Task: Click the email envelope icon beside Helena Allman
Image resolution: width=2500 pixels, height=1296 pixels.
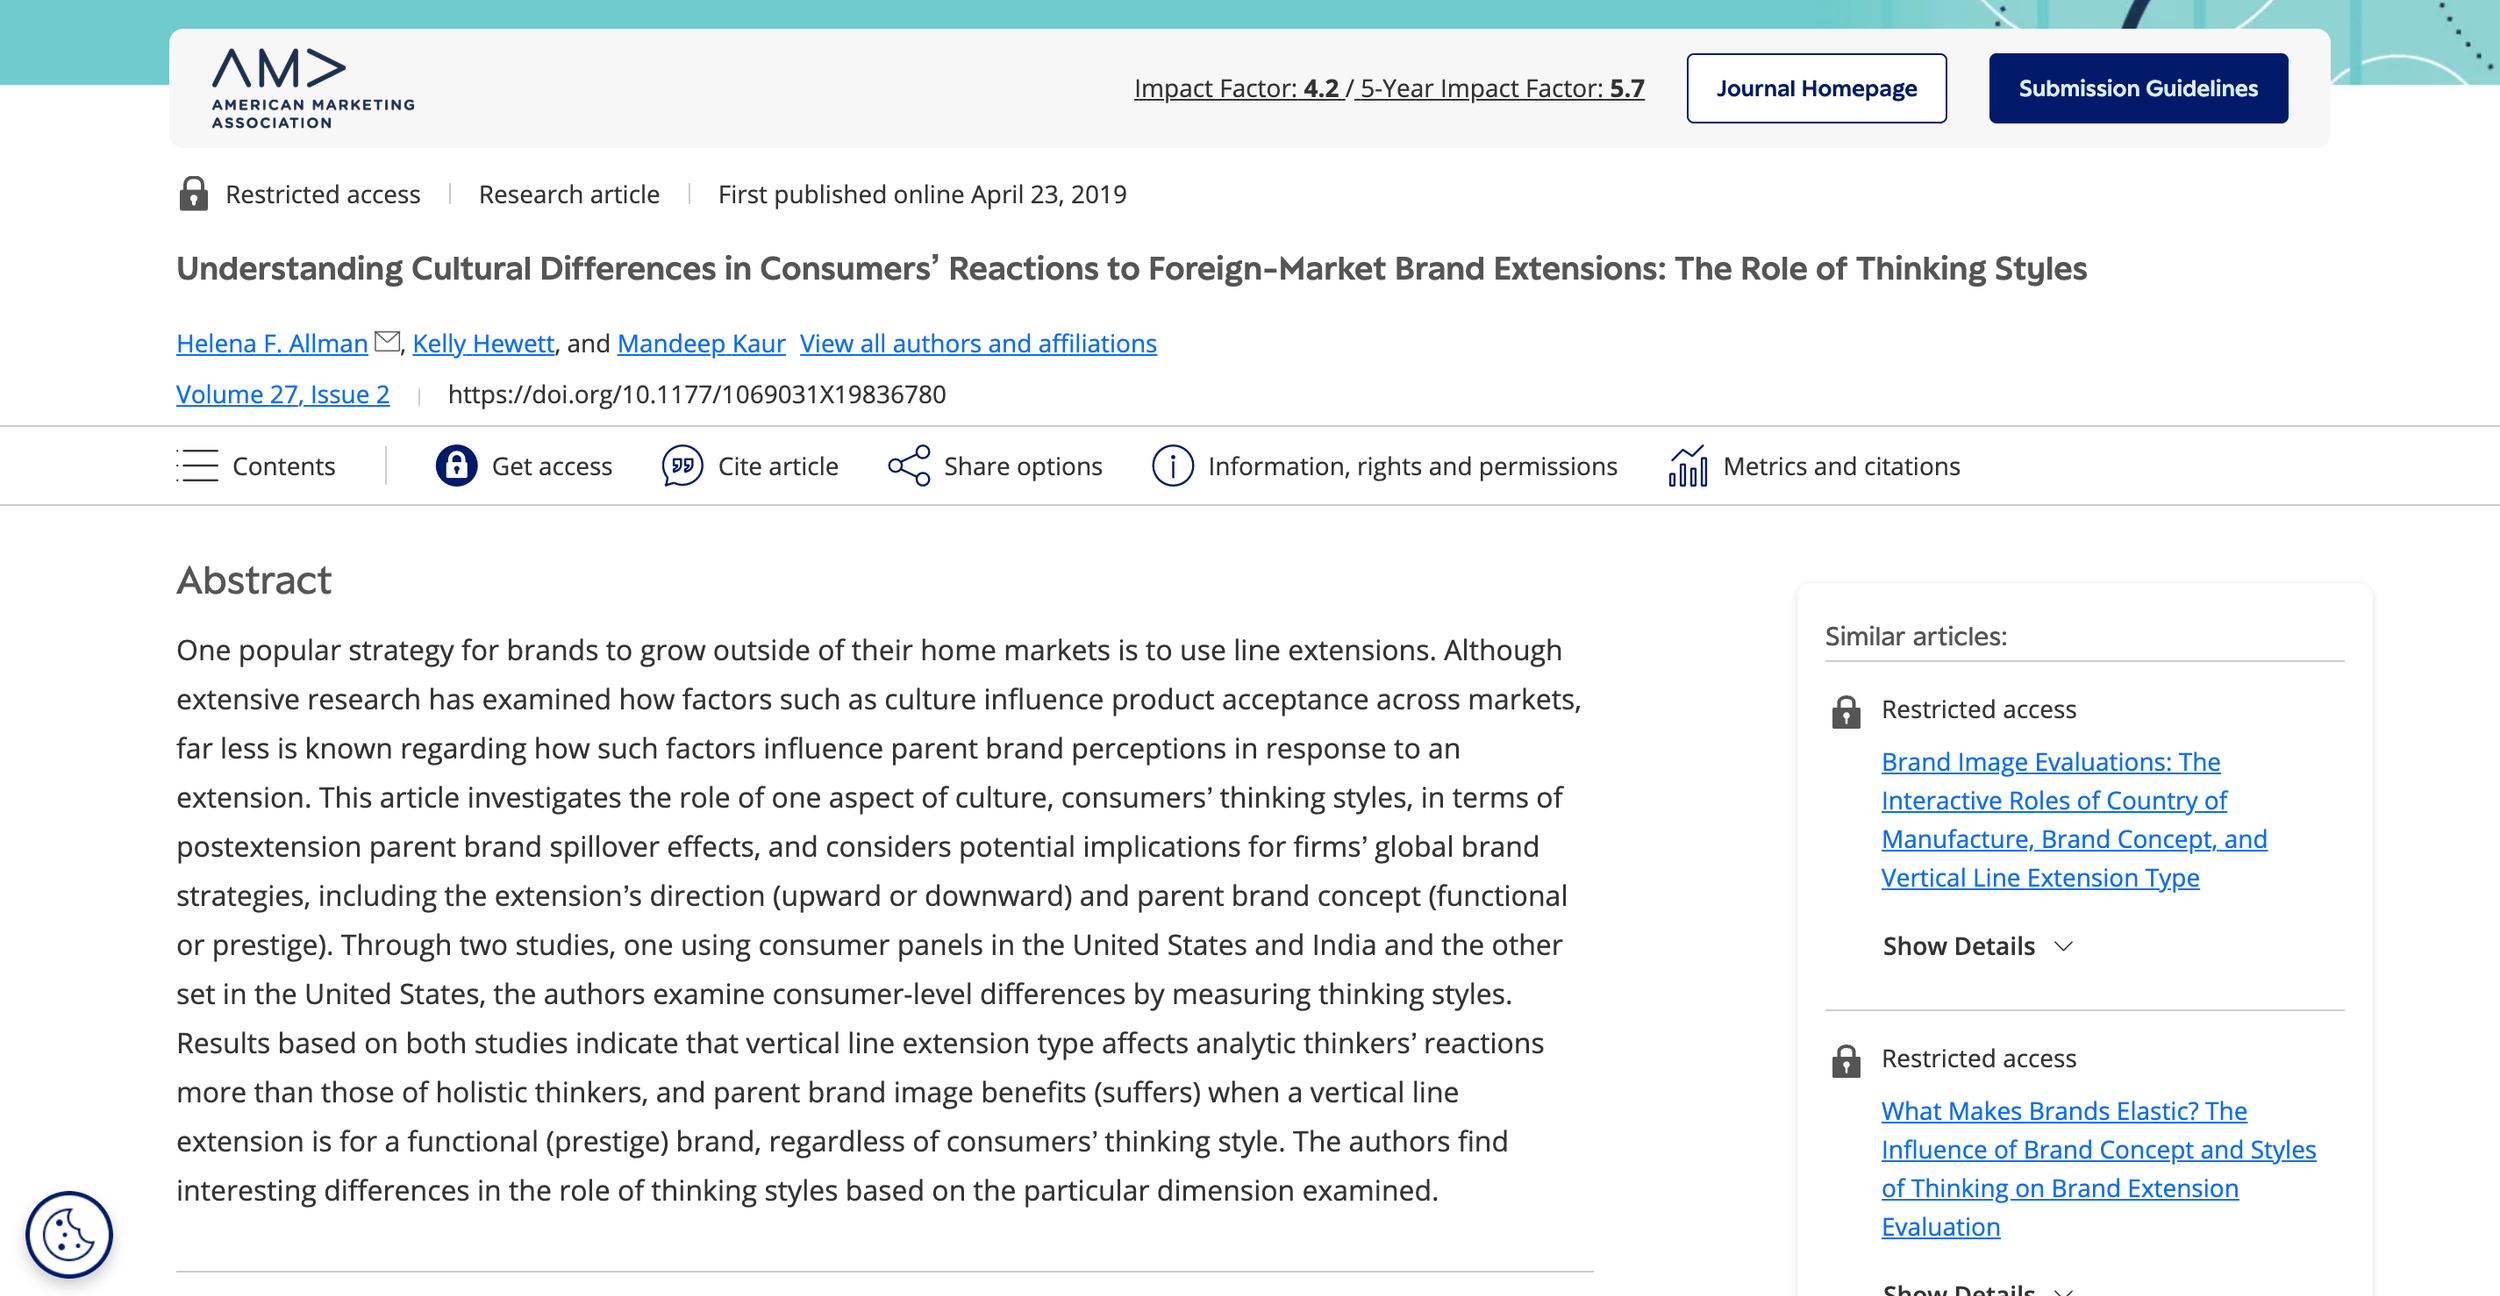Action: (x=387, y=342)
